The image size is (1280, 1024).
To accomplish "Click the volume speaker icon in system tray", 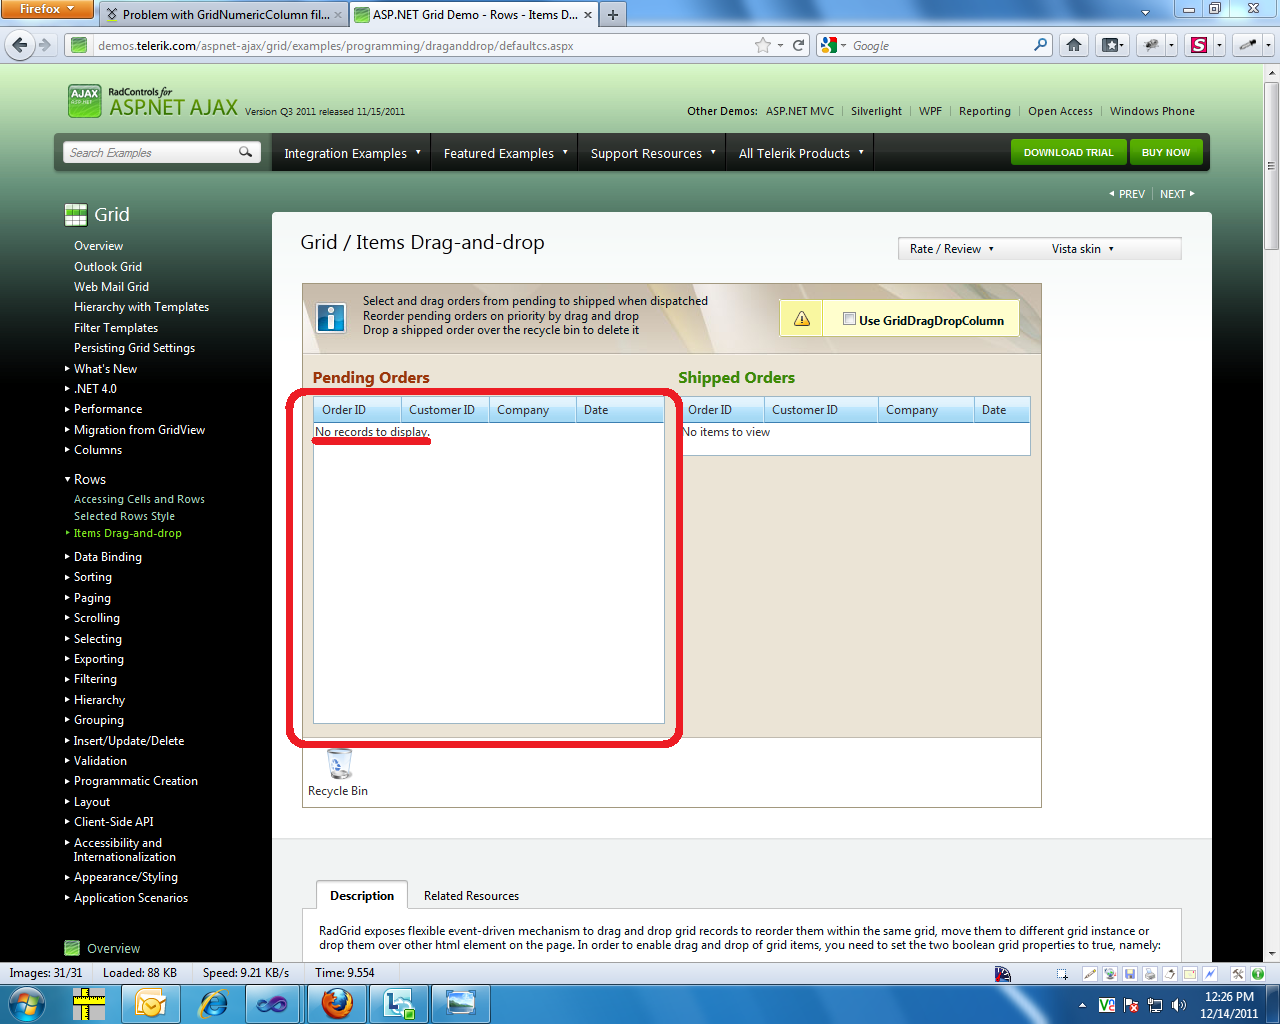I will (1179, 1005).
